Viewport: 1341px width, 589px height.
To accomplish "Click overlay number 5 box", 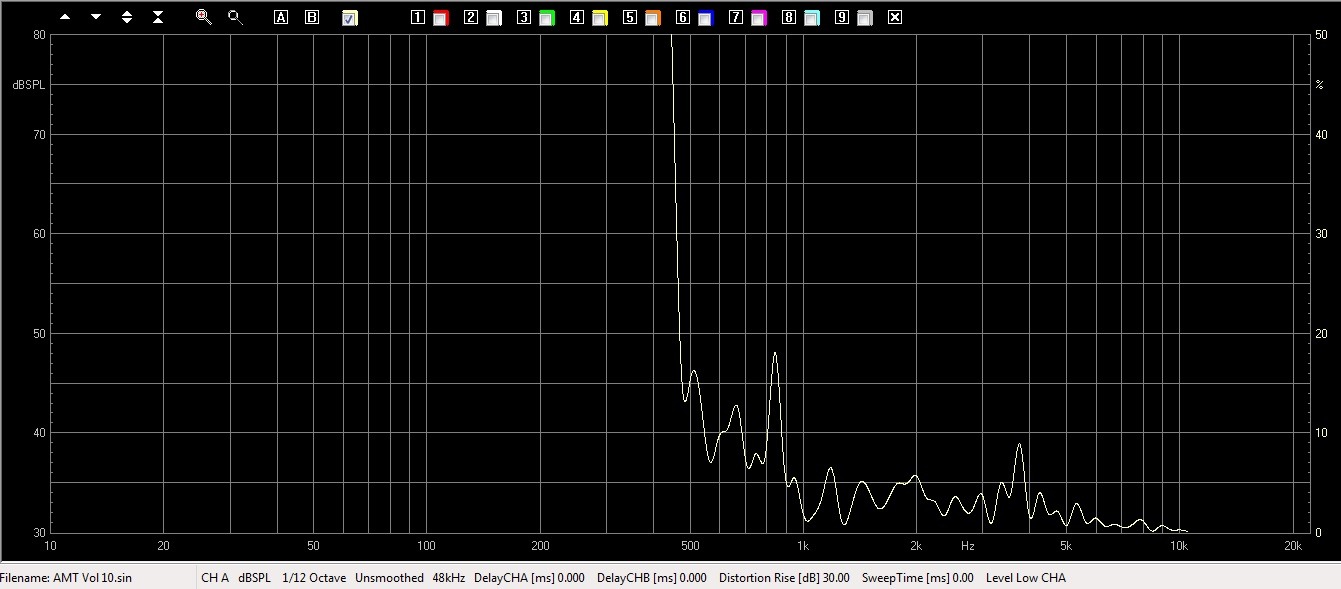I will 630,17.
